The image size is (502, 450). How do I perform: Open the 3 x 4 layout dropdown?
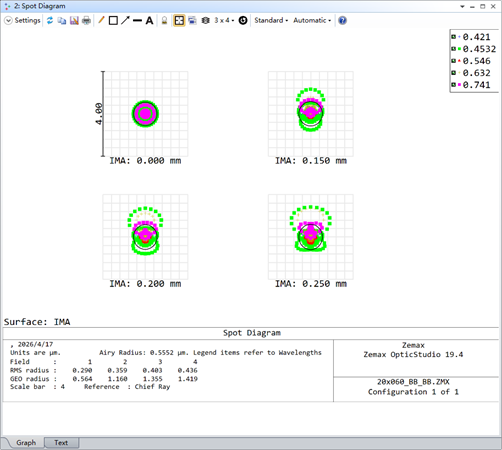[224, 20]
